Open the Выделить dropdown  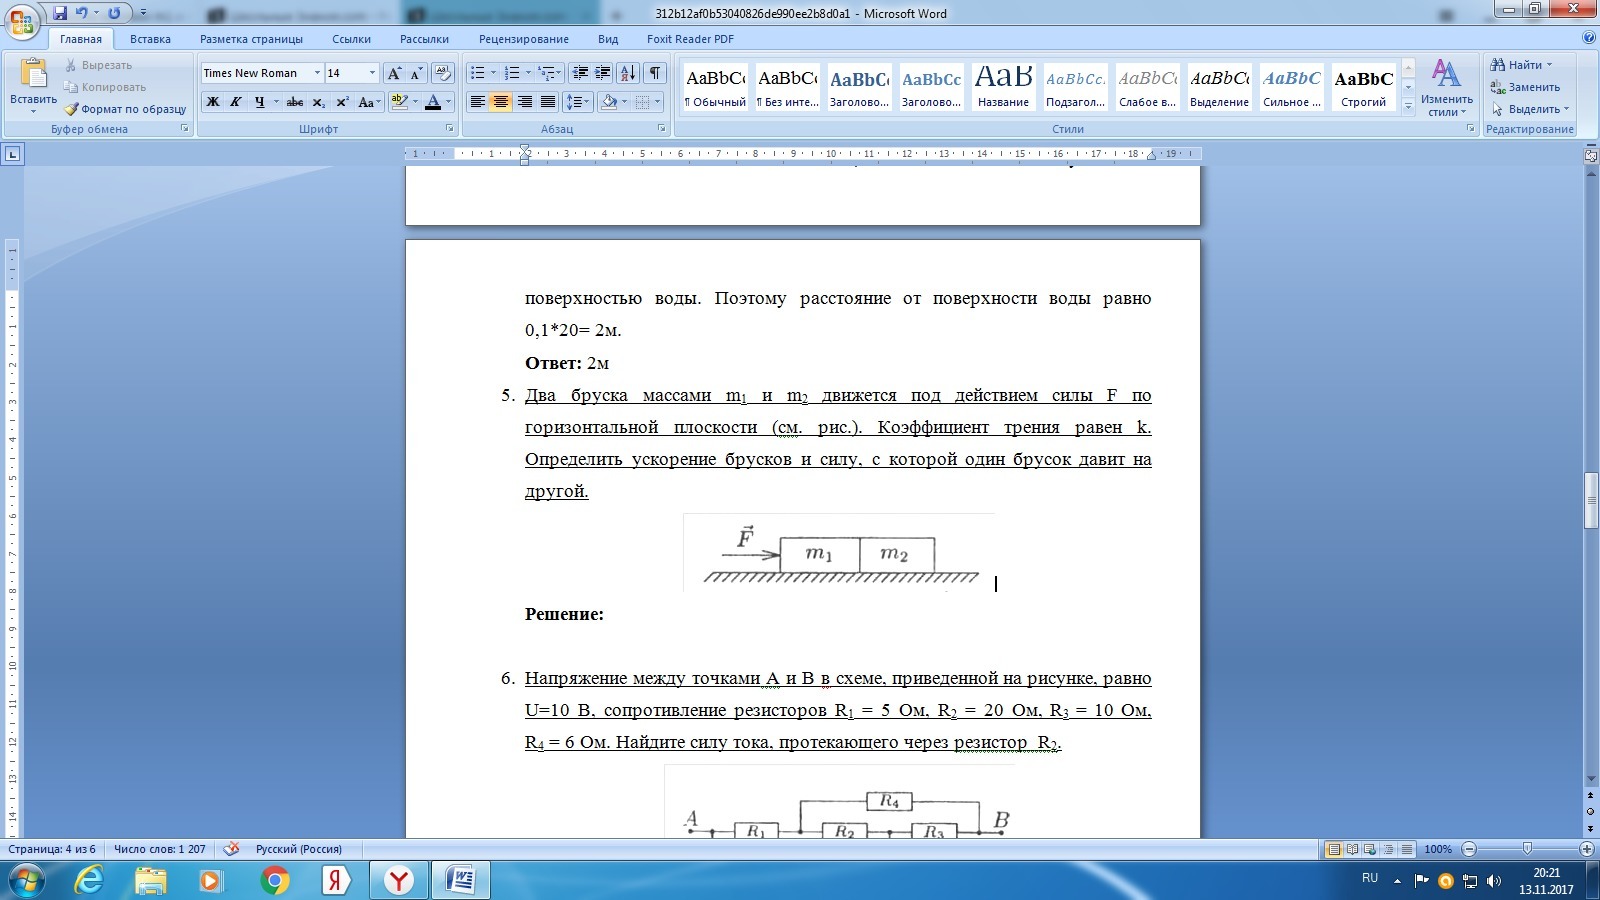(1531, 109)
